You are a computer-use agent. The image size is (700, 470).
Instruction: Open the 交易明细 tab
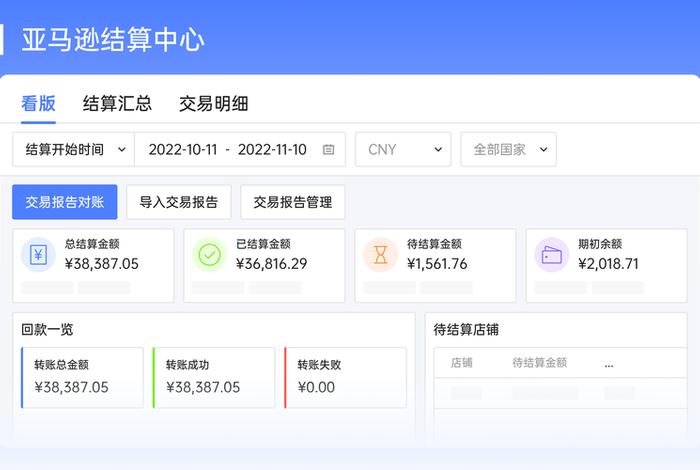tap(214, 104)
